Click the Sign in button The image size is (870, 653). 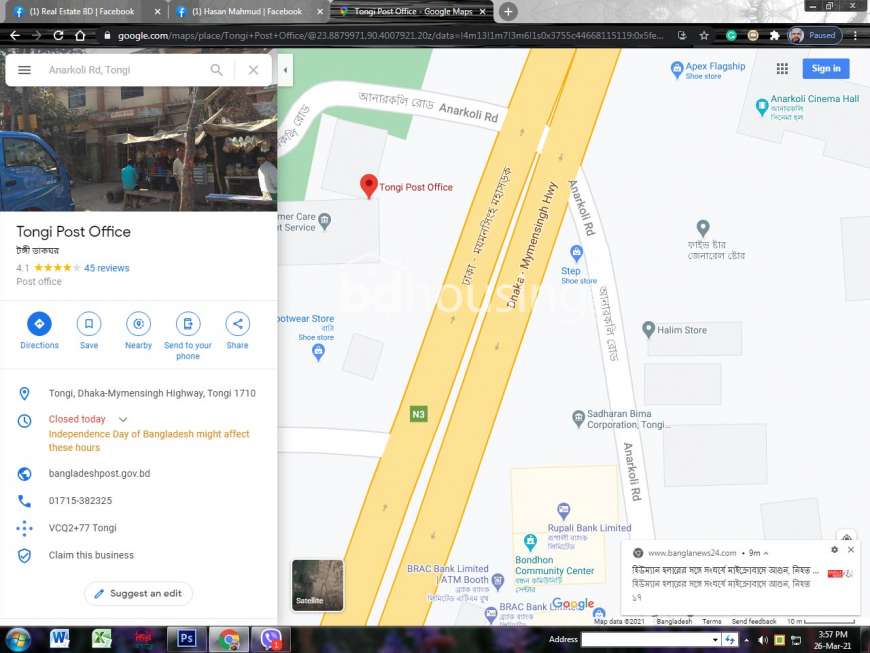[x=826, y=69]
